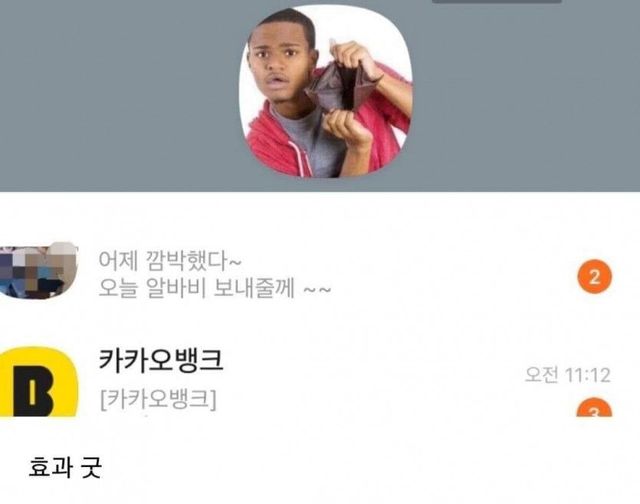Tap the [카카오뱅크] message preview text
This screenshot has width=640, height=504.
pyautogui.click(x=158, y=400)
